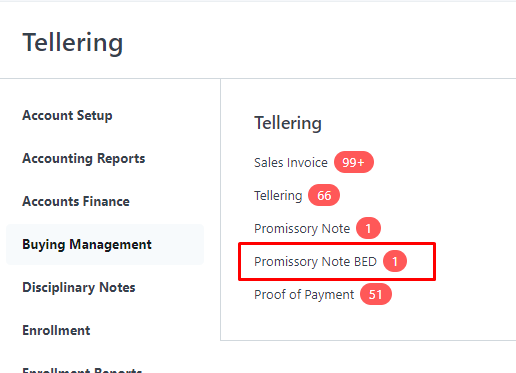516x373 pixels.
Task: Open the Enrollment Reports sidebar item
Action: [x=82, y=370]
